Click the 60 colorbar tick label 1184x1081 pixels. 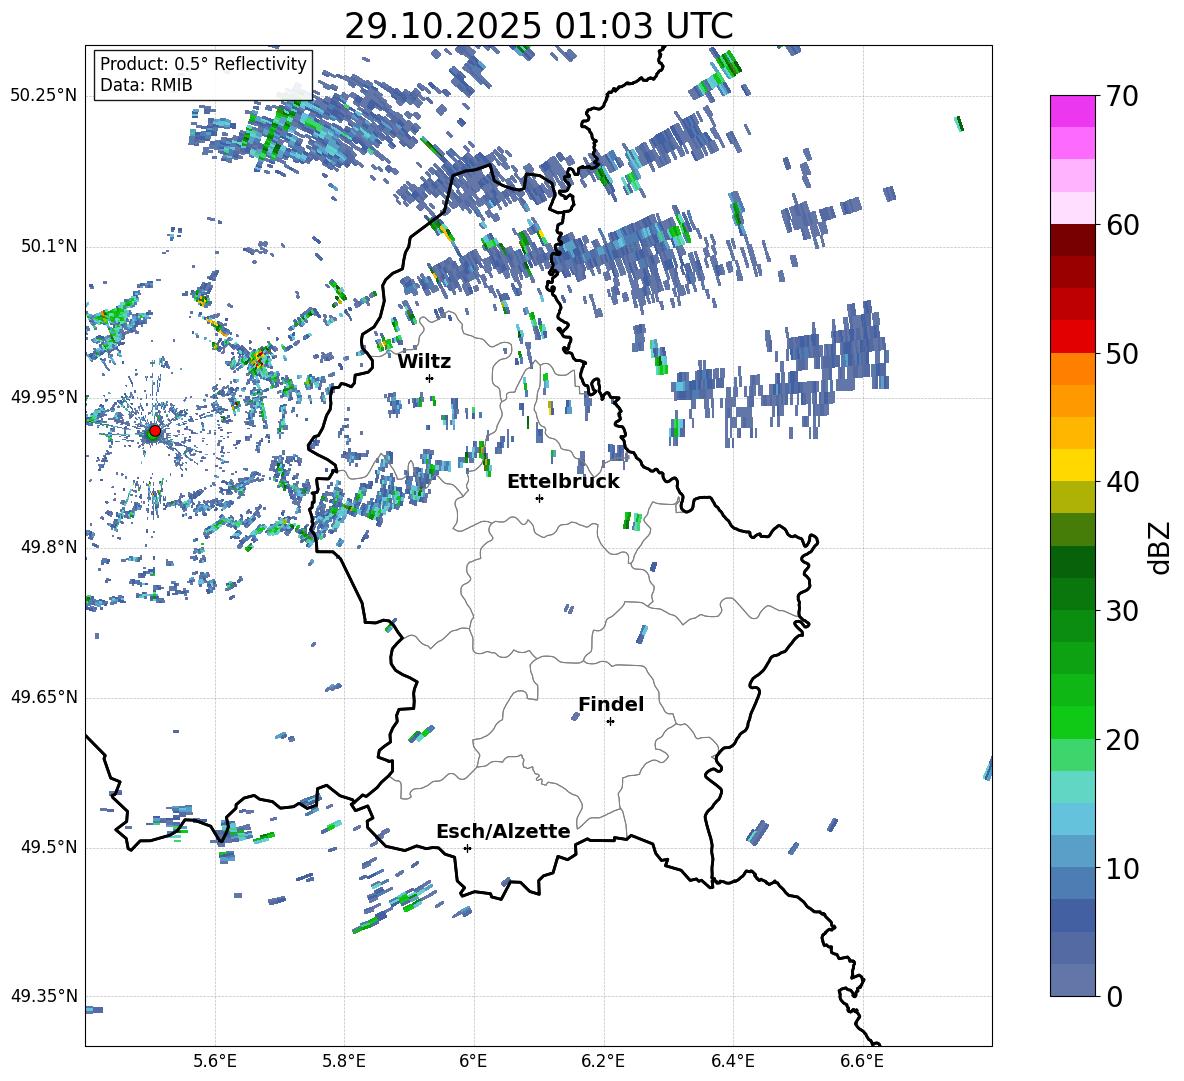(1121, 225)
